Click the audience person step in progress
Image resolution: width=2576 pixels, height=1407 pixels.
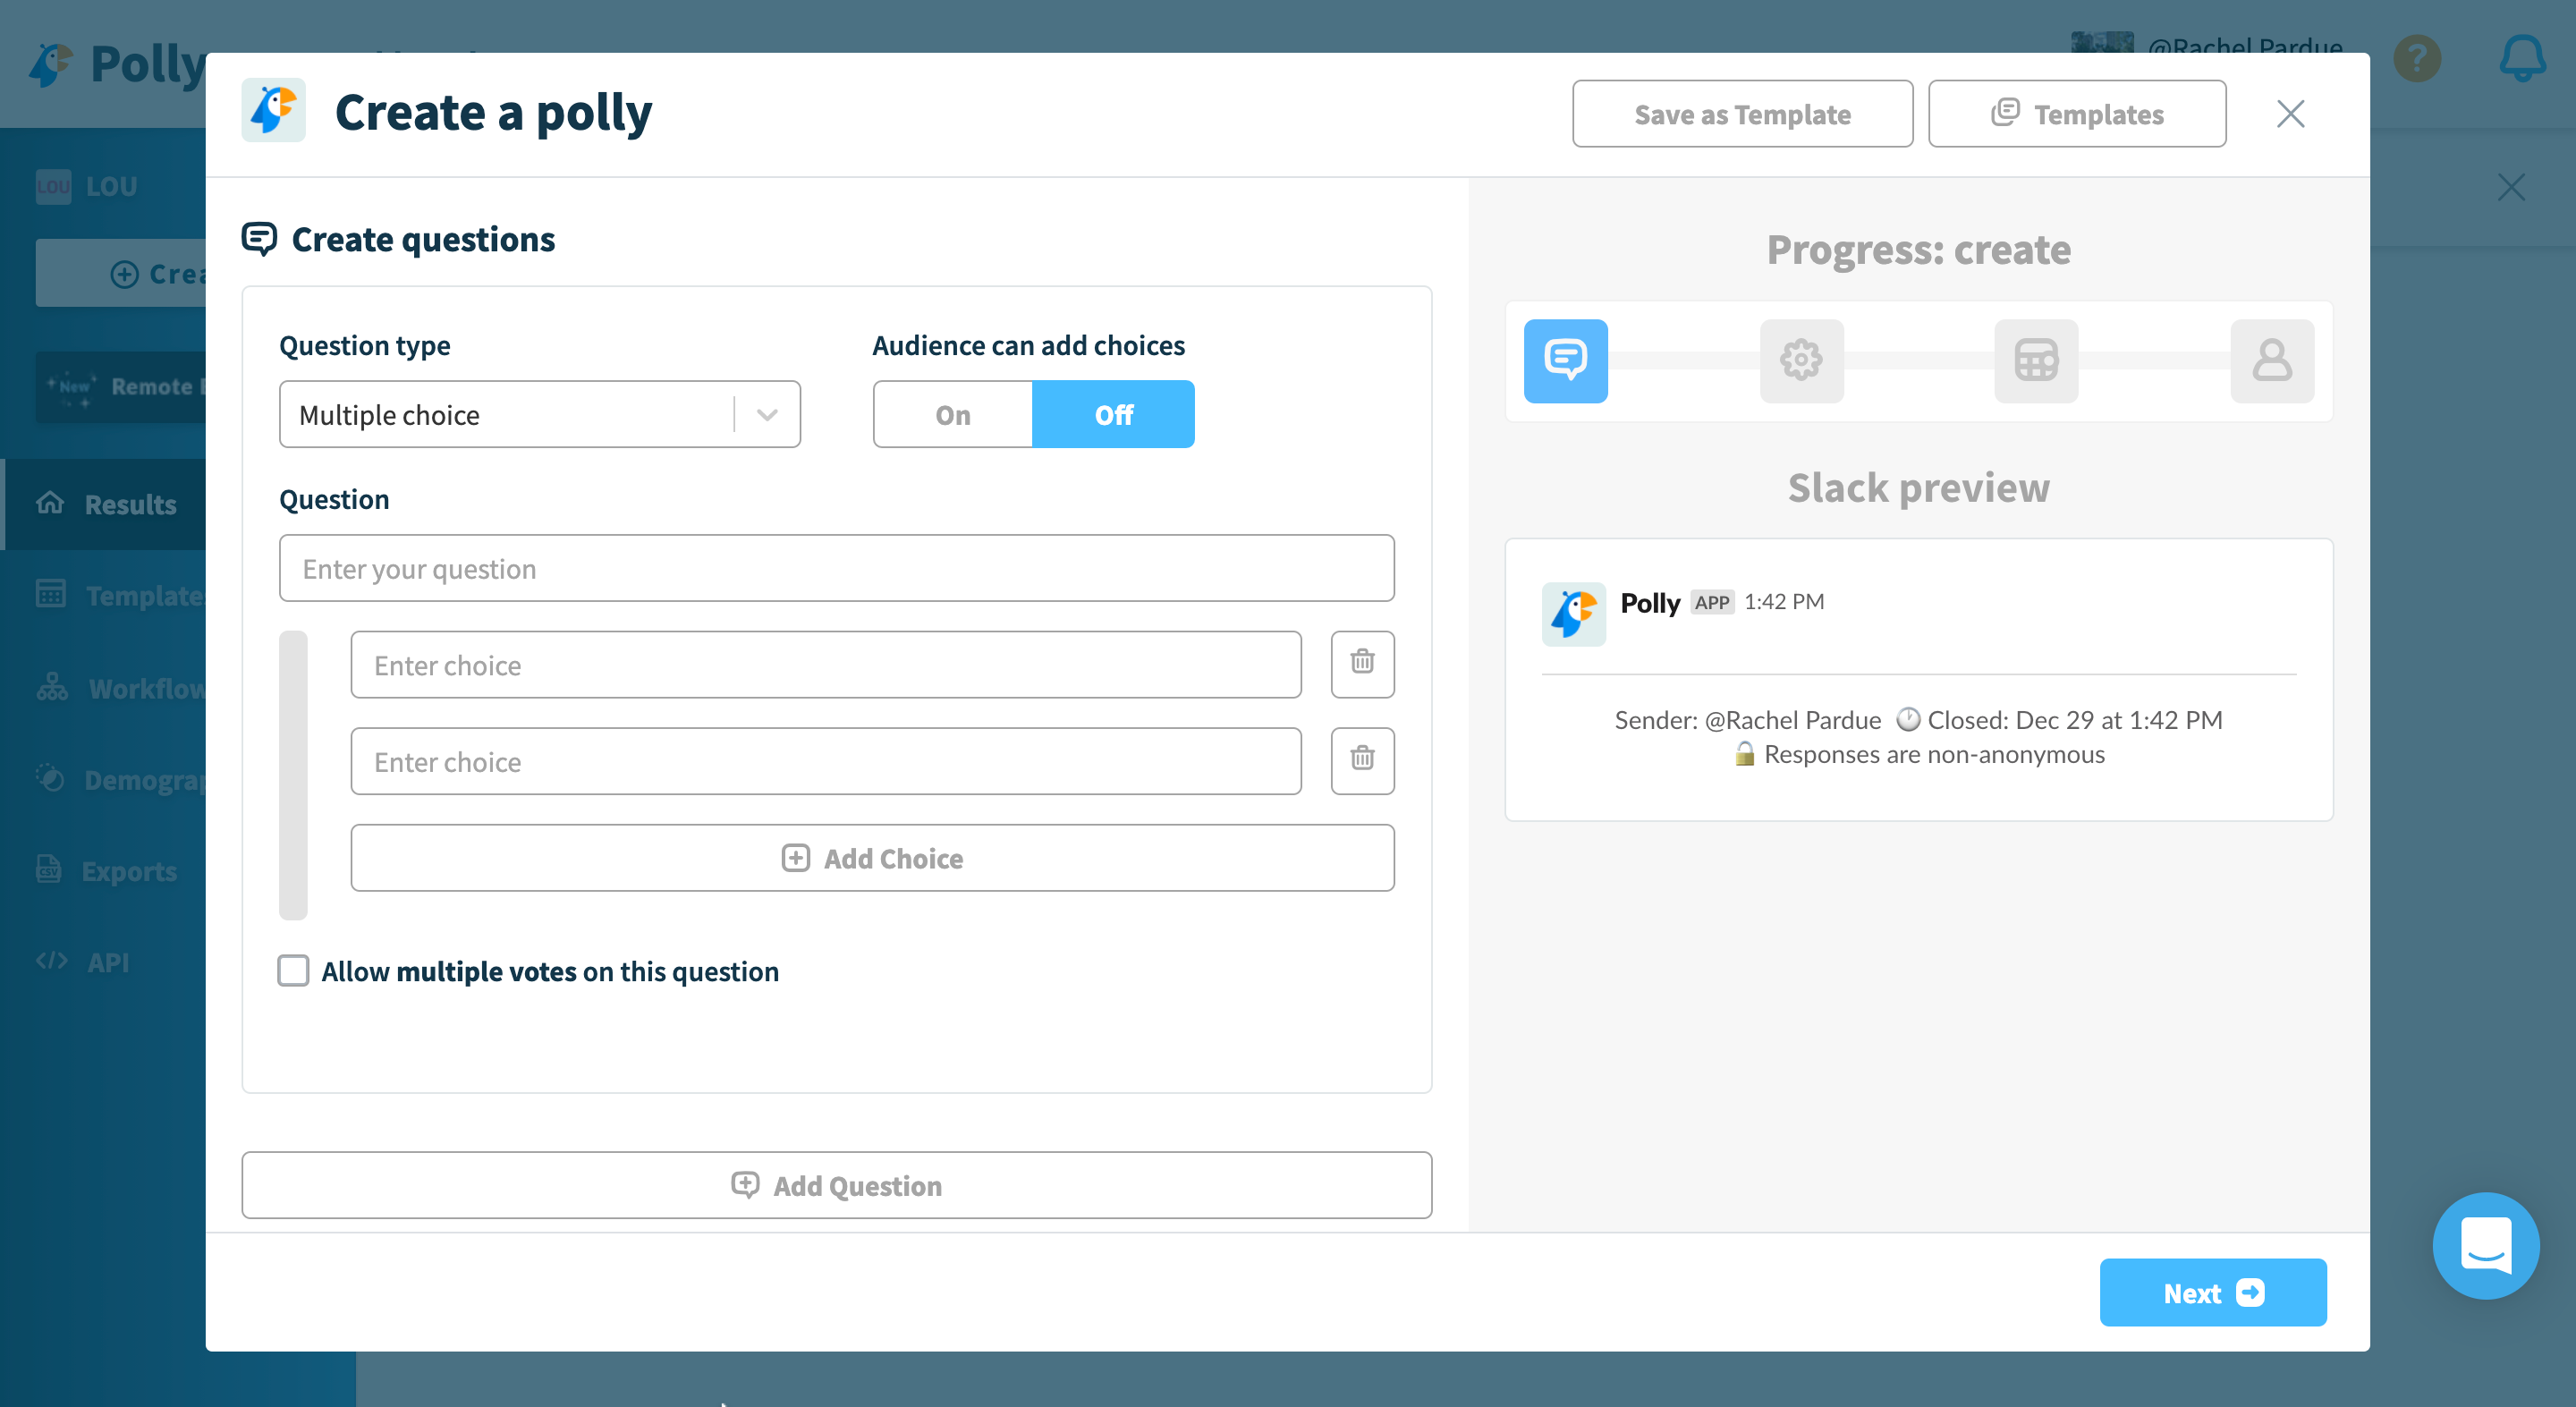tap(2271, 360)
